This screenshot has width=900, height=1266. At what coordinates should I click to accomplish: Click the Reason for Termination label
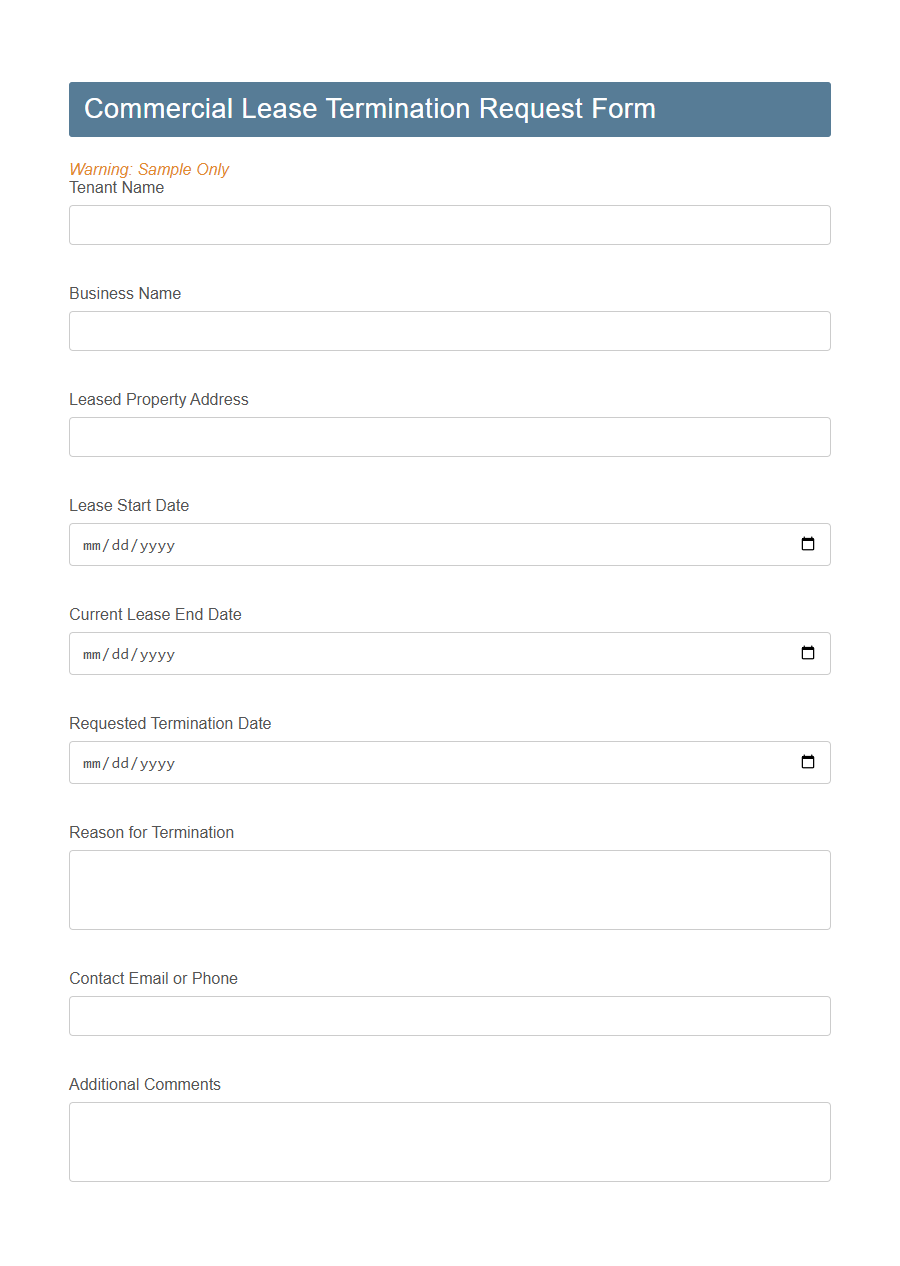point(151,832)
